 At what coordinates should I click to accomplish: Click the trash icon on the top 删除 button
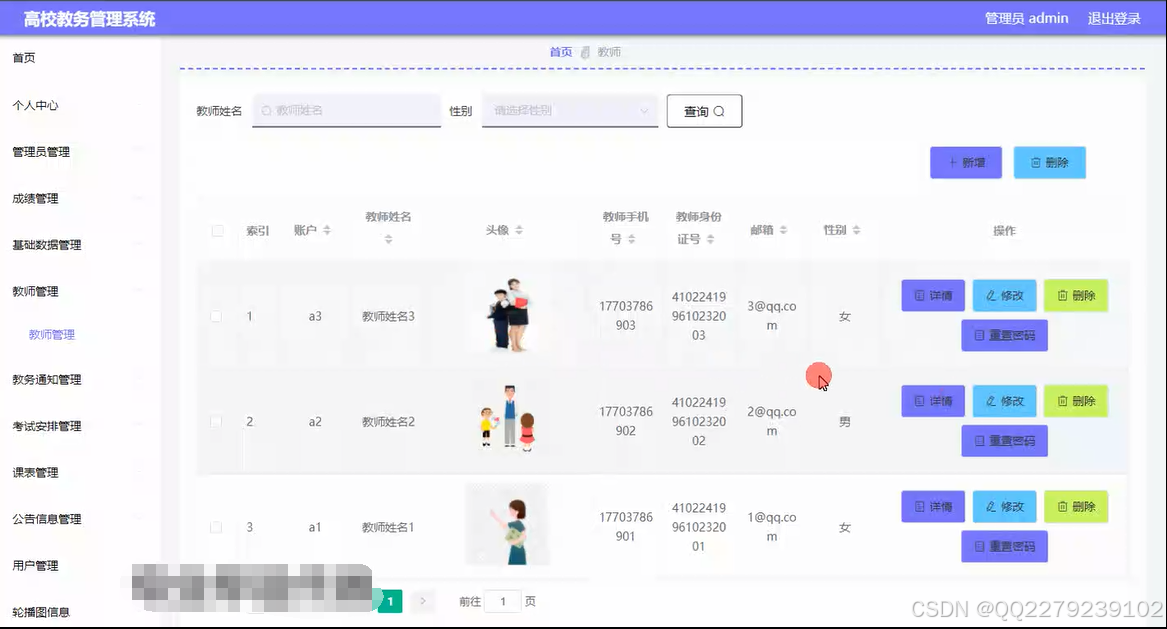1036,162
